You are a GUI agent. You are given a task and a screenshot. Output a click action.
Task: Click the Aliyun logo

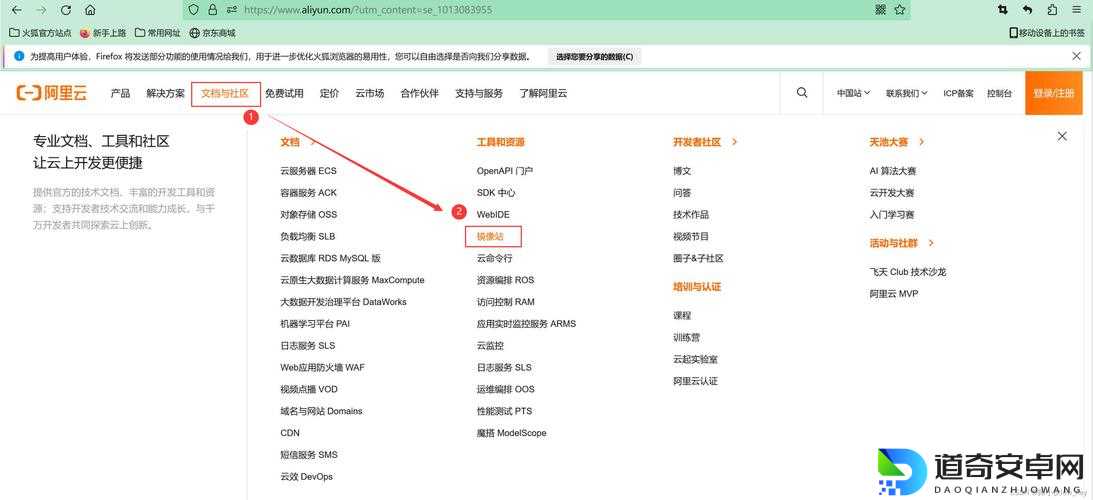coord(52,93)
